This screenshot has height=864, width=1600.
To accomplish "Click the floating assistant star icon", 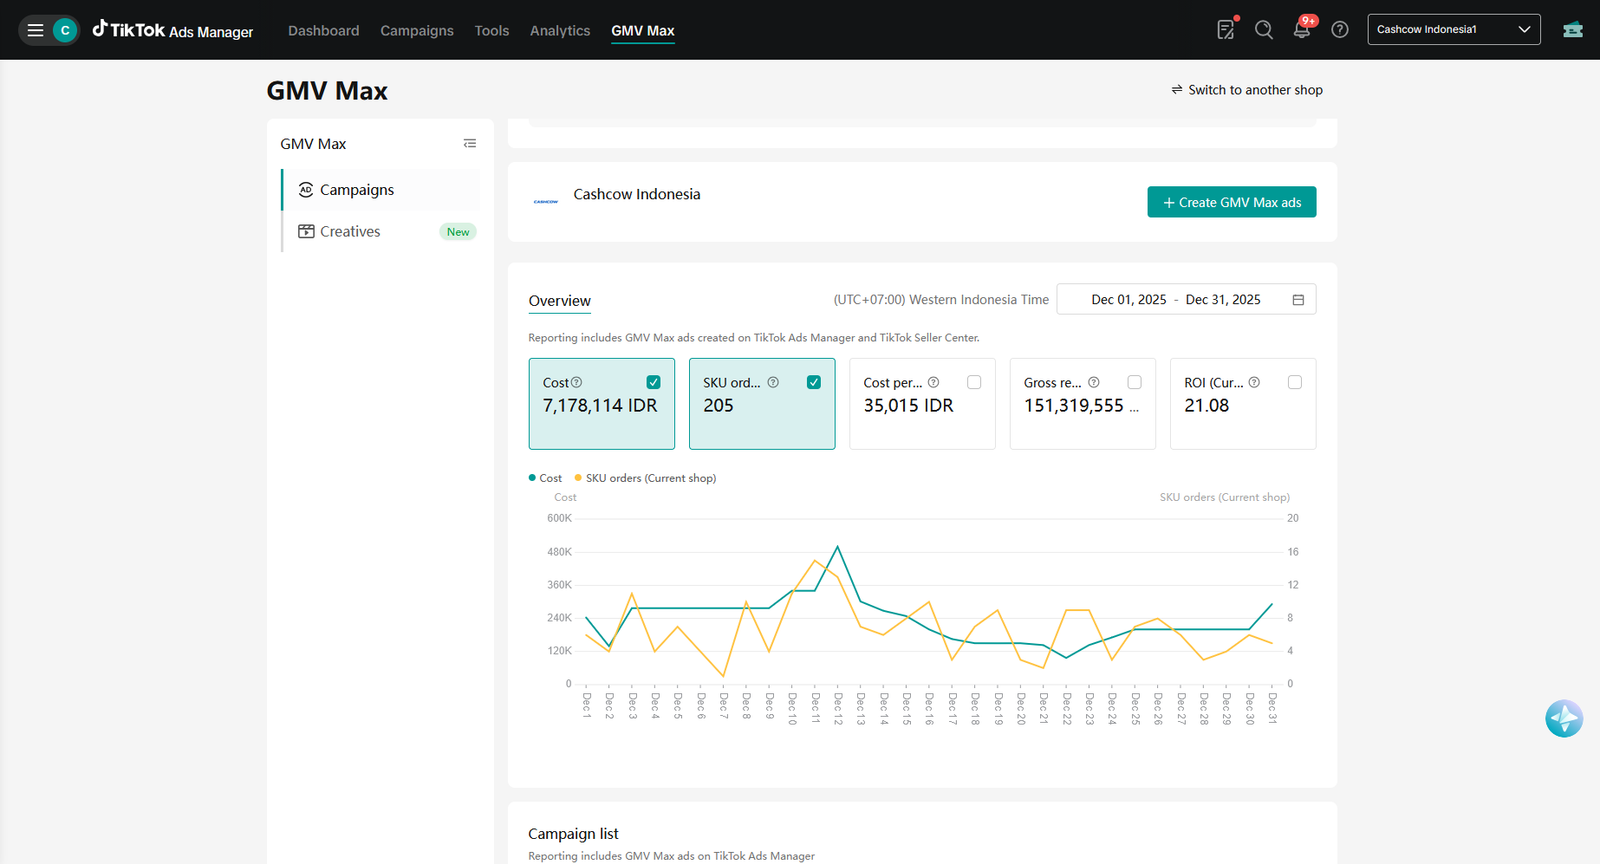I will point(1564,718).
